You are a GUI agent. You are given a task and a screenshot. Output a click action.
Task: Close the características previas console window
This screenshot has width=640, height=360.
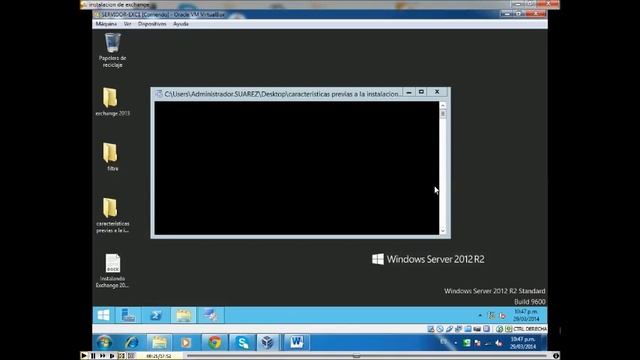point(437,92)
